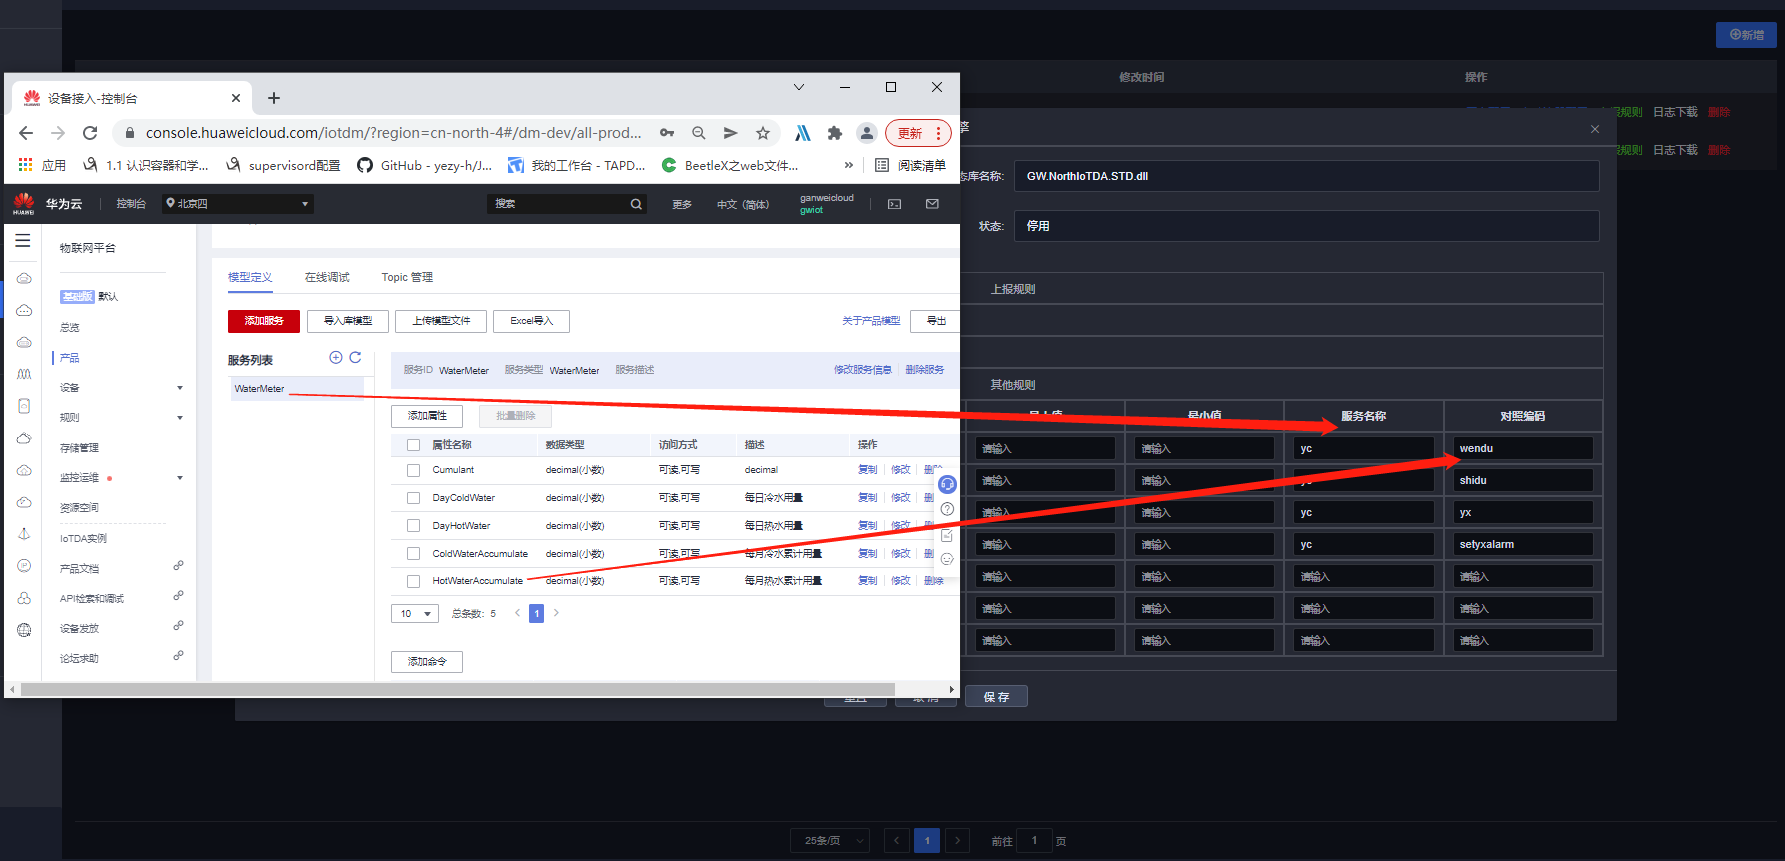Viewport: 1785px width, 861px height.
Task: Tick the DayColdWater row checkbox
Action: point(413,498)
